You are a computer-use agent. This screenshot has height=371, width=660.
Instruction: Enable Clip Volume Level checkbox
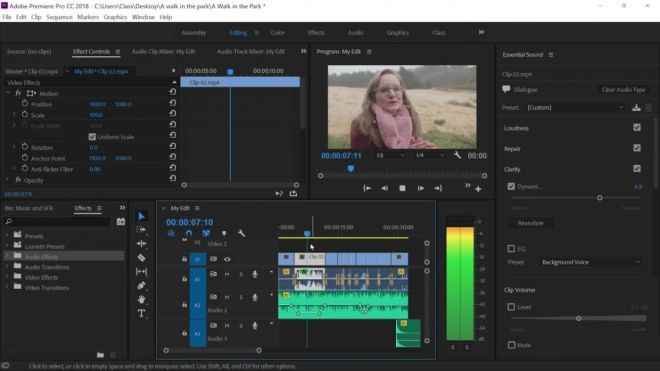coord(511,307)
